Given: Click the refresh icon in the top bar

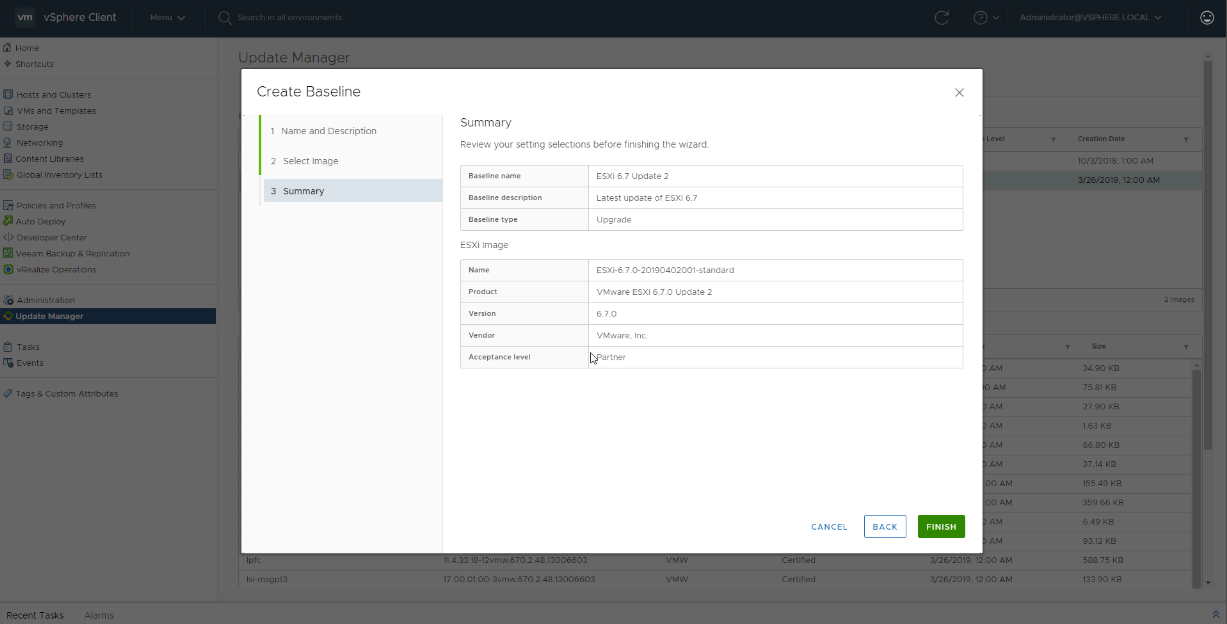Looking at the screenshot, I should (x=941, y=17).
